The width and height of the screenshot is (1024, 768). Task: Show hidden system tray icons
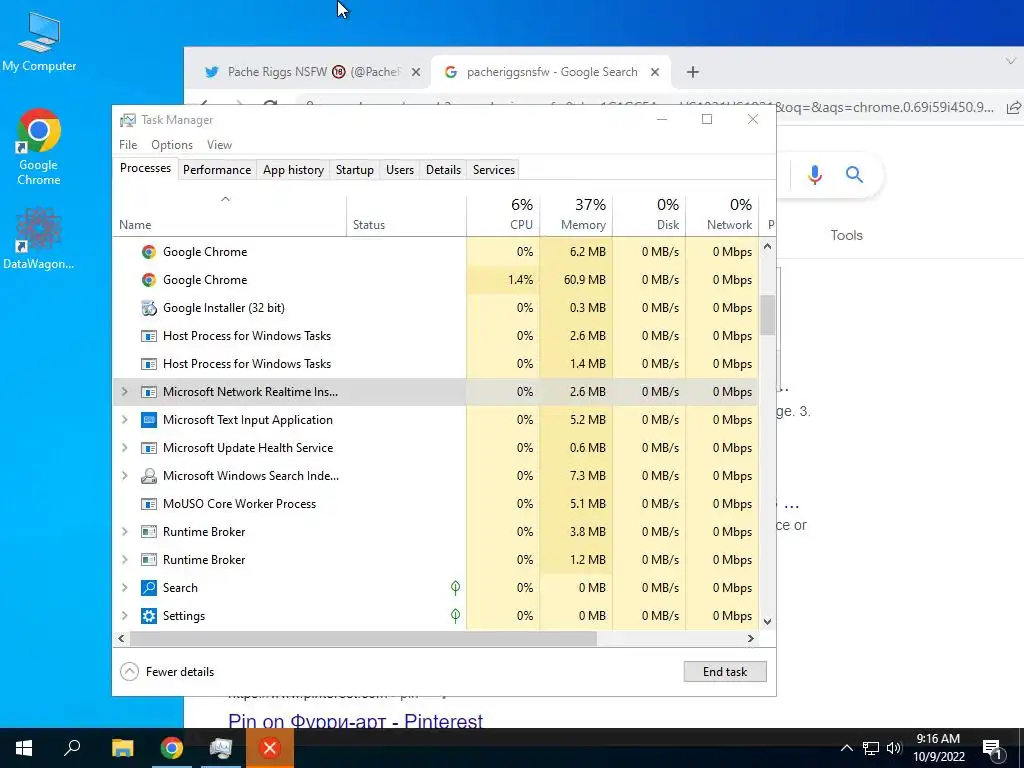click(x=846, y=748)
